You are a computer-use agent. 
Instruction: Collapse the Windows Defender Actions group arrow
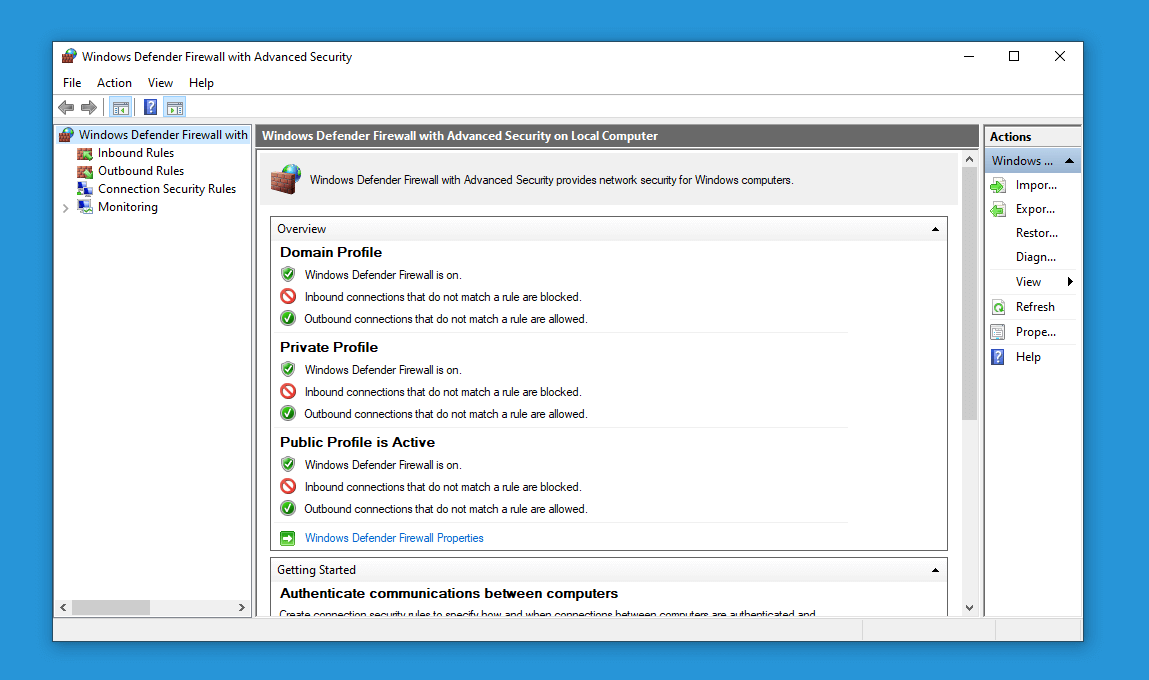click(1069, 160)
